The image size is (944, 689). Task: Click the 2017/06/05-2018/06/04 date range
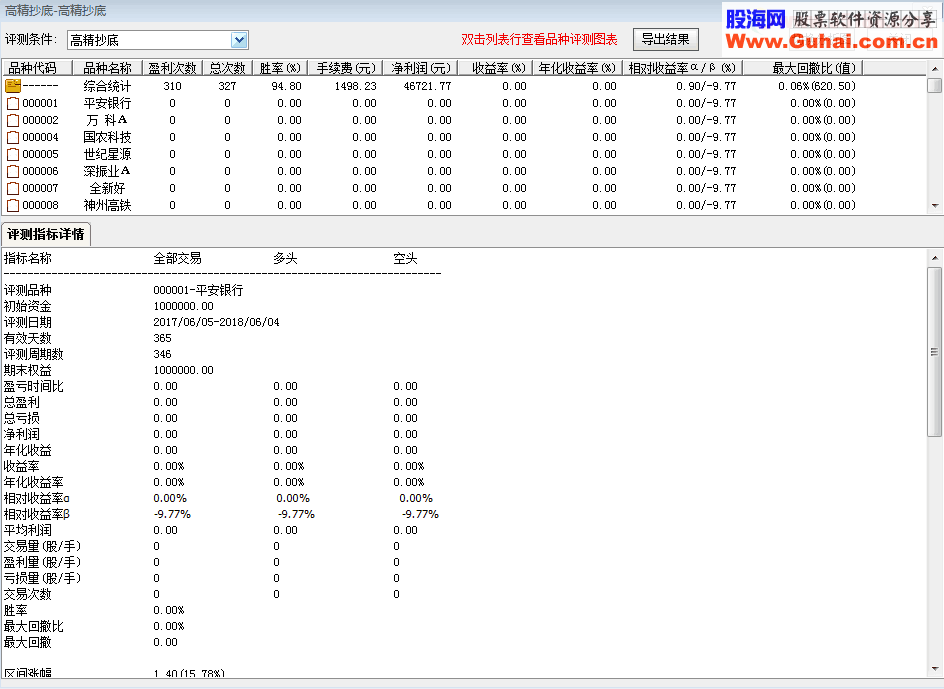(x=217, y=322)
